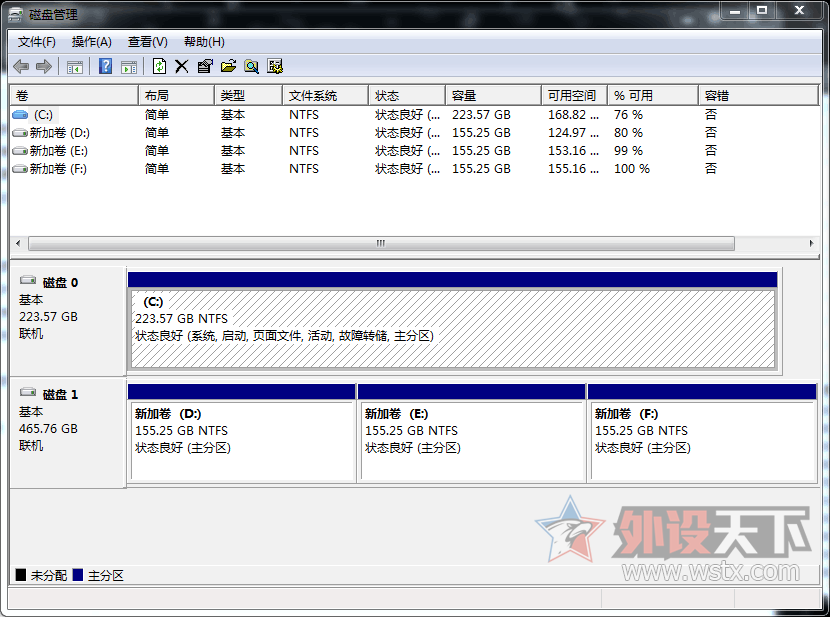Open the 操作(A) menu

pyautogui.click(x=92, y=42)
